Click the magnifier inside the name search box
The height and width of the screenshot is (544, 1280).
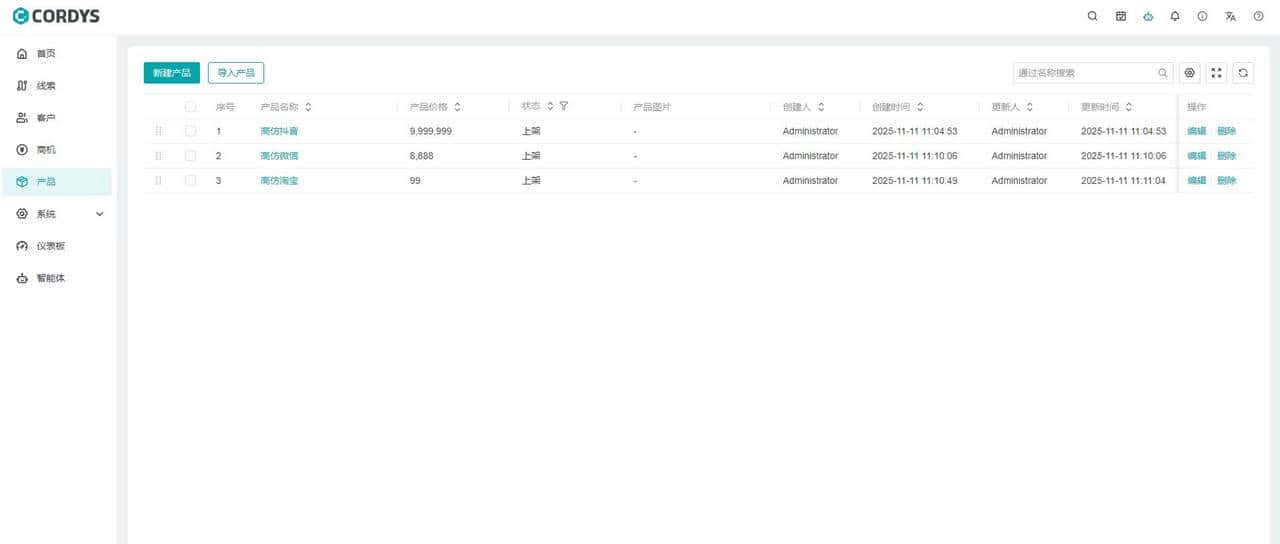coord(1163,73)
